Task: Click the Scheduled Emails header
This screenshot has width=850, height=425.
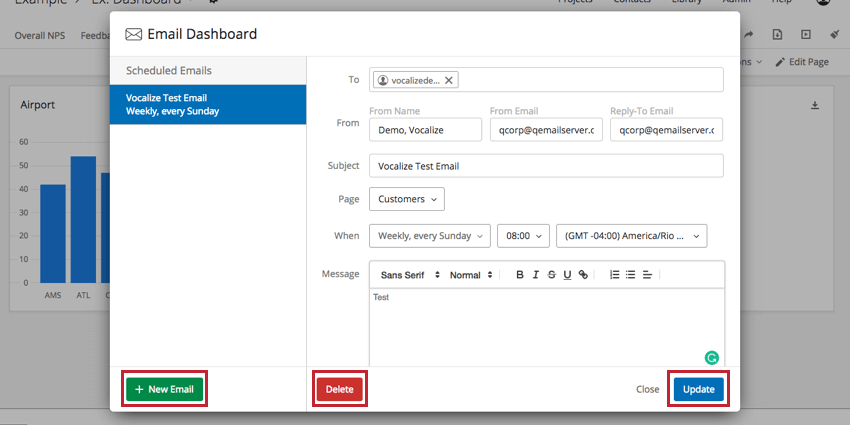Action: tap(208, 70)
